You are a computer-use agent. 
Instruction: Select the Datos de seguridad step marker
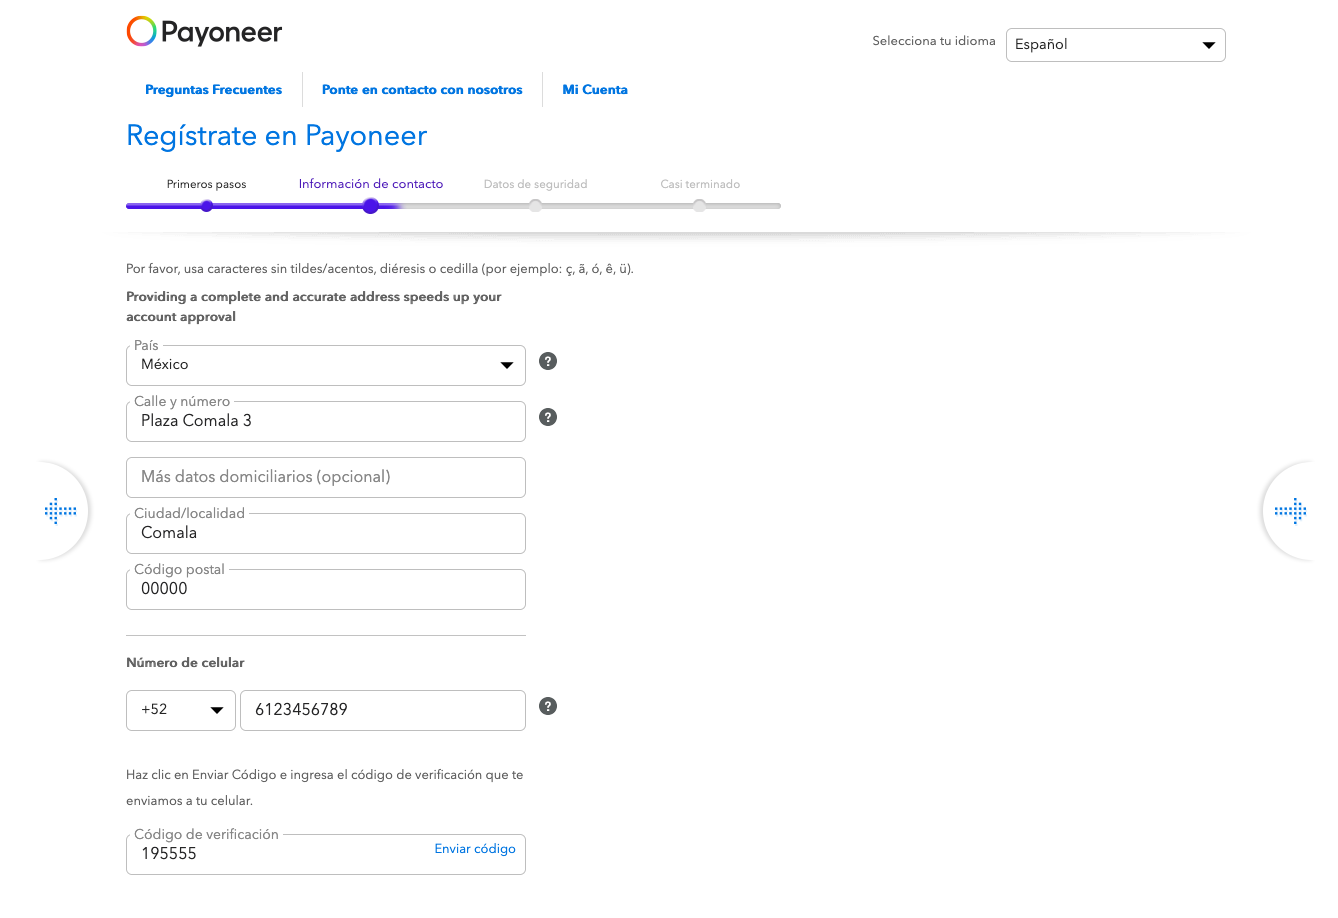[536, 206]
